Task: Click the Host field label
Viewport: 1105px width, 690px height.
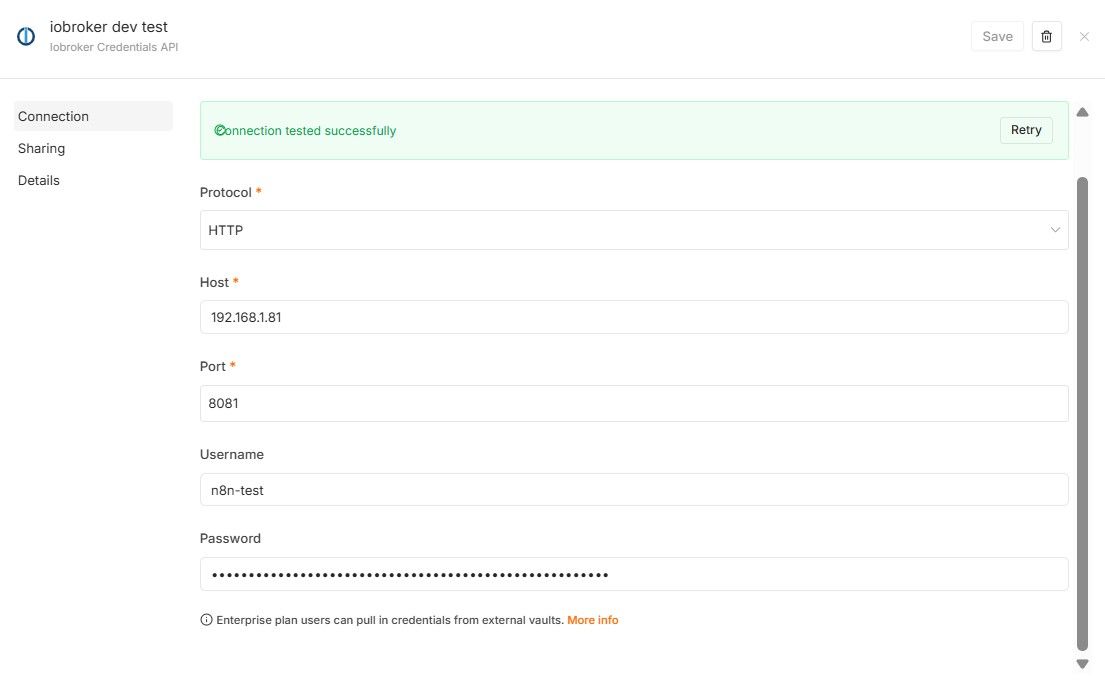Action: [214, 283]
